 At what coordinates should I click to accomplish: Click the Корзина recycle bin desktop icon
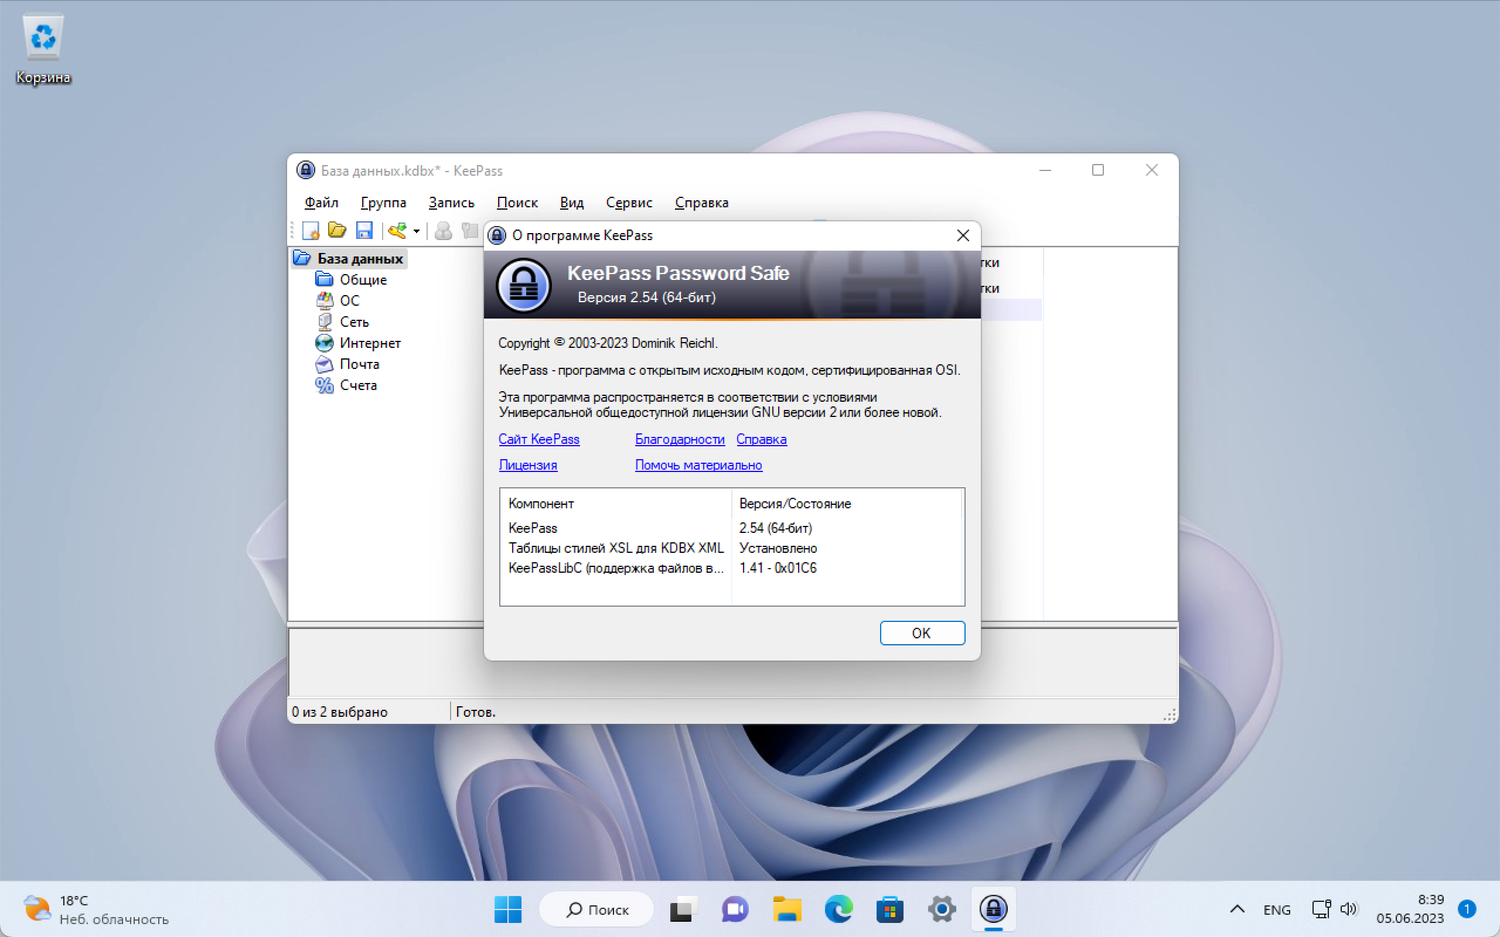pyautogui.click(x=43, y=48)
